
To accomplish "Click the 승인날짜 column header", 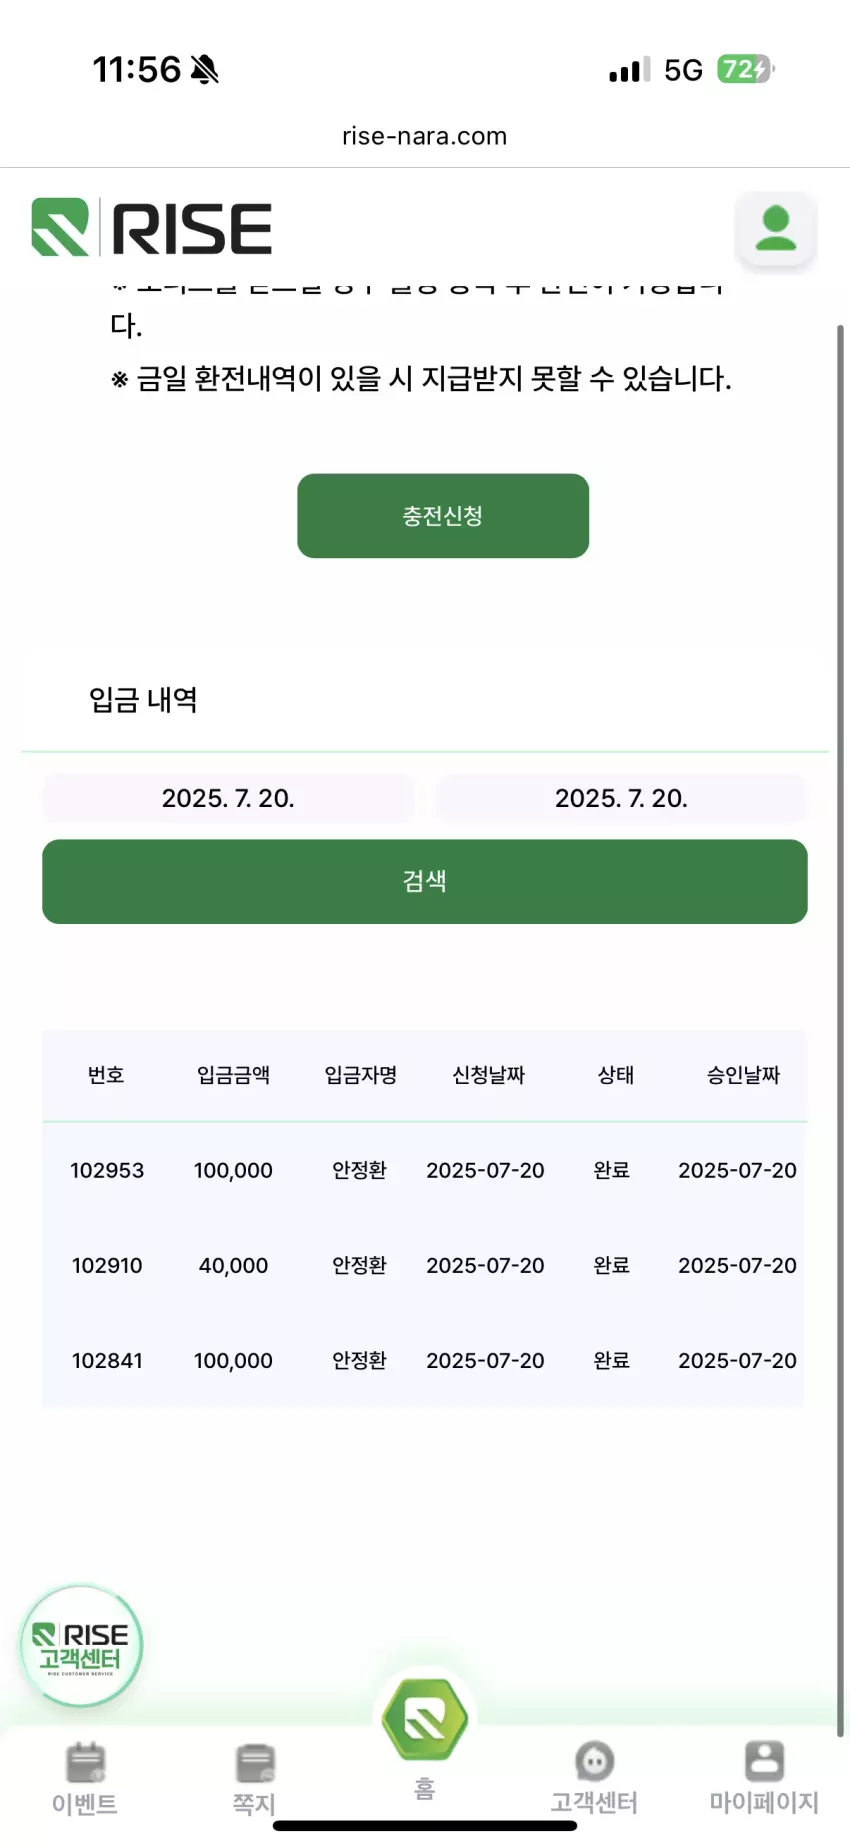I will 743,1075.
